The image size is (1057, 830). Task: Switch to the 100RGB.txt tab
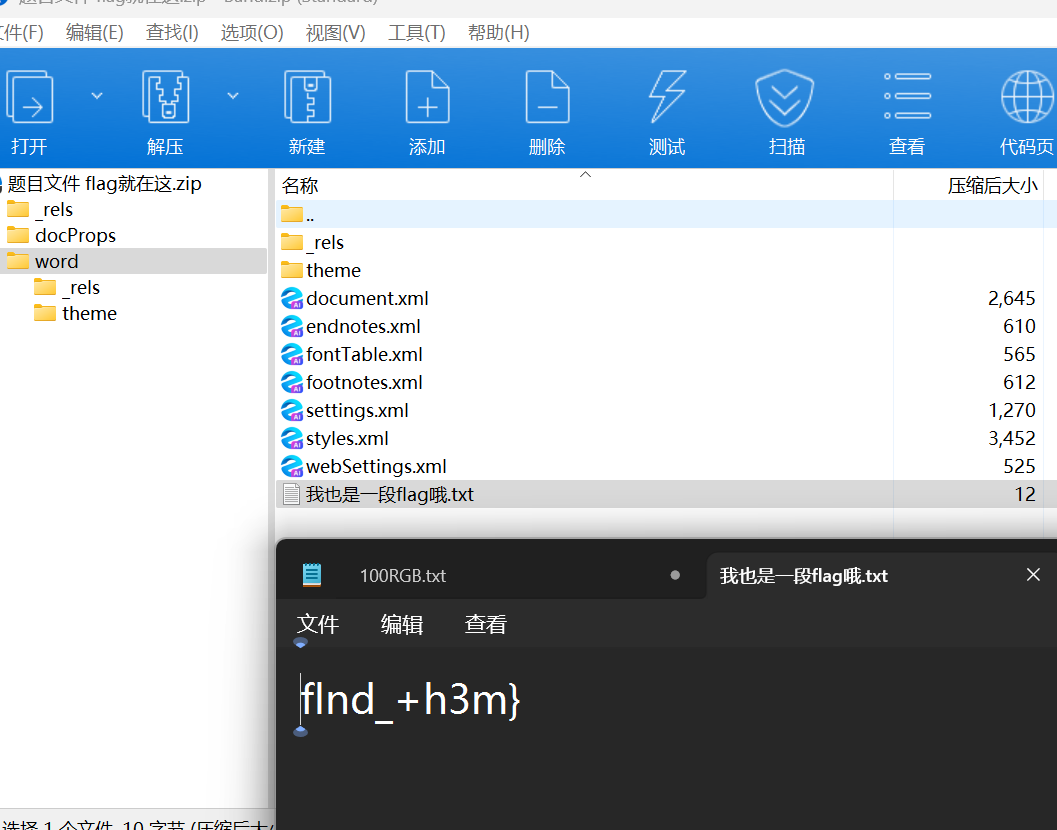pos(402,576)
